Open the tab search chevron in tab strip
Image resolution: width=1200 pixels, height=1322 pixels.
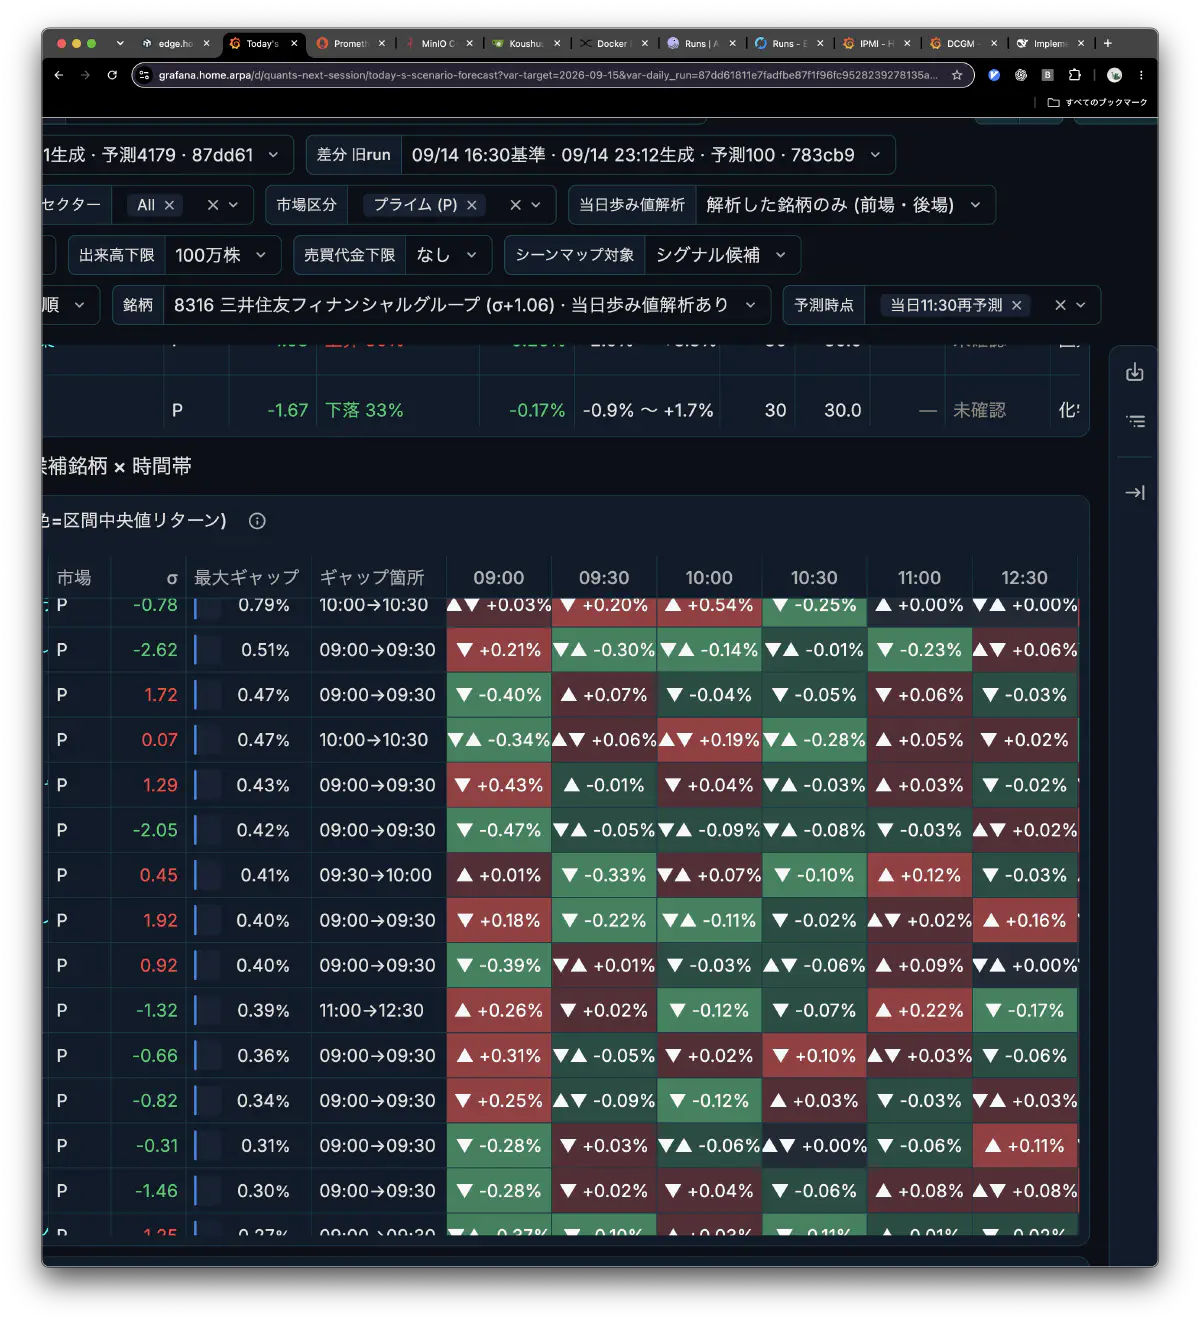[120, 43]
